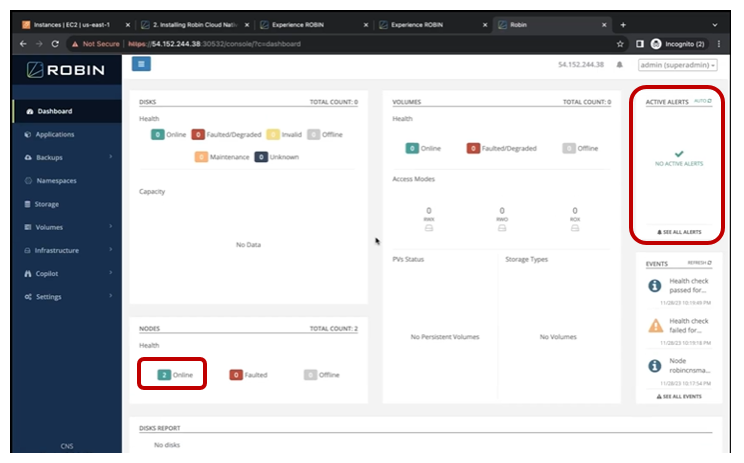Viewport: 744px width, 463px height.
Task: Click the ROBIN logo
Action: click(x=65, y=70)
